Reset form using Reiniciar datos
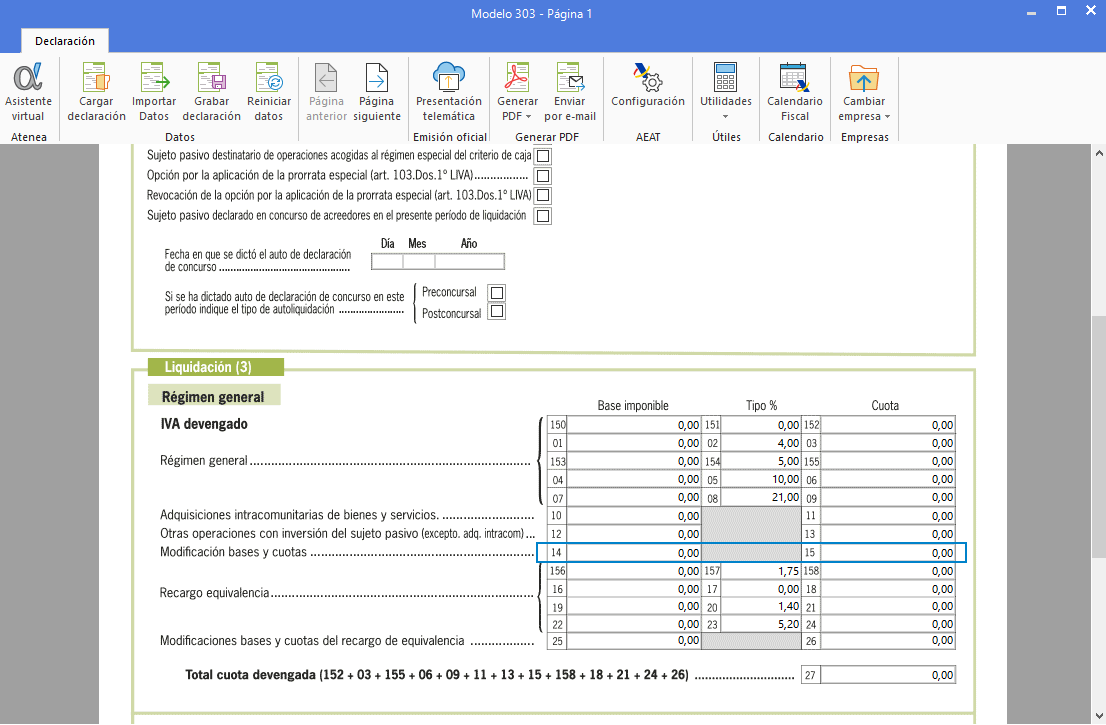This screenshot has height=725, width=1106. pyautogui.click(x=269, y=92)
